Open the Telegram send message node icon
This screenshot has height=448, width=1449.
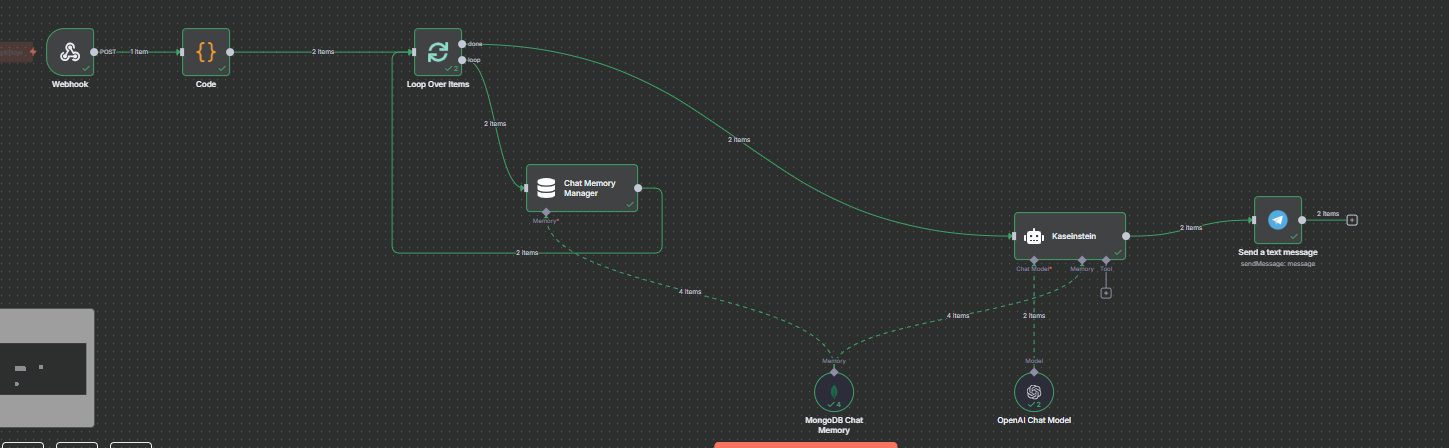tap(1278, 220)
